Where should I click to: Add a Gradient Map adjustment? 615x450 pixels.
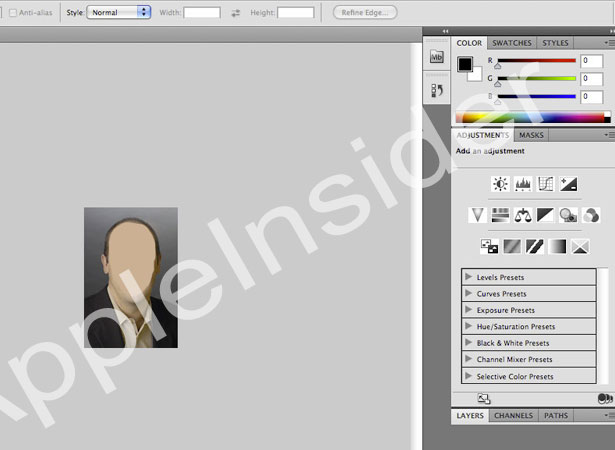(557, 246)
